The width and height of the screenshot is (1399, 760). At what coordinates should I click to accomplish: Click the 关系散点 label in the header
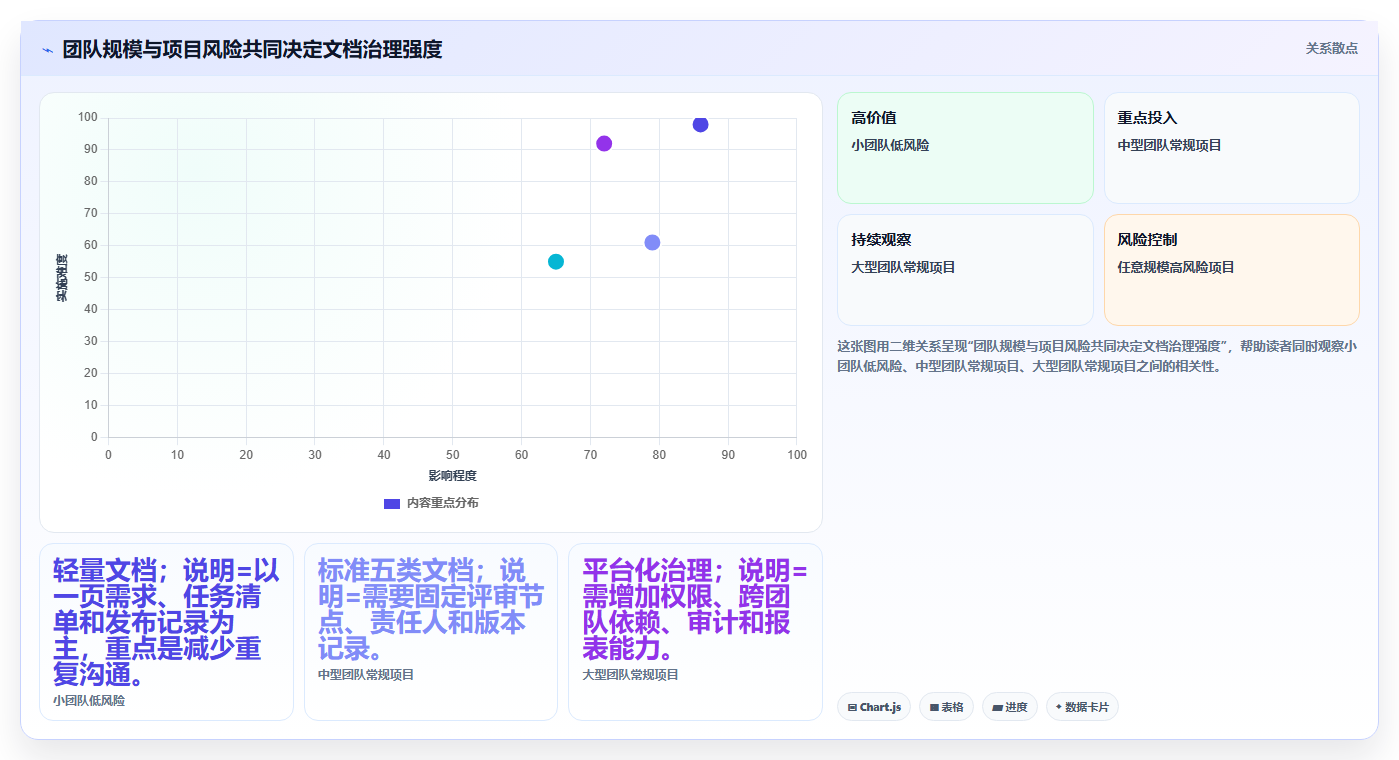pos(1332,48)
